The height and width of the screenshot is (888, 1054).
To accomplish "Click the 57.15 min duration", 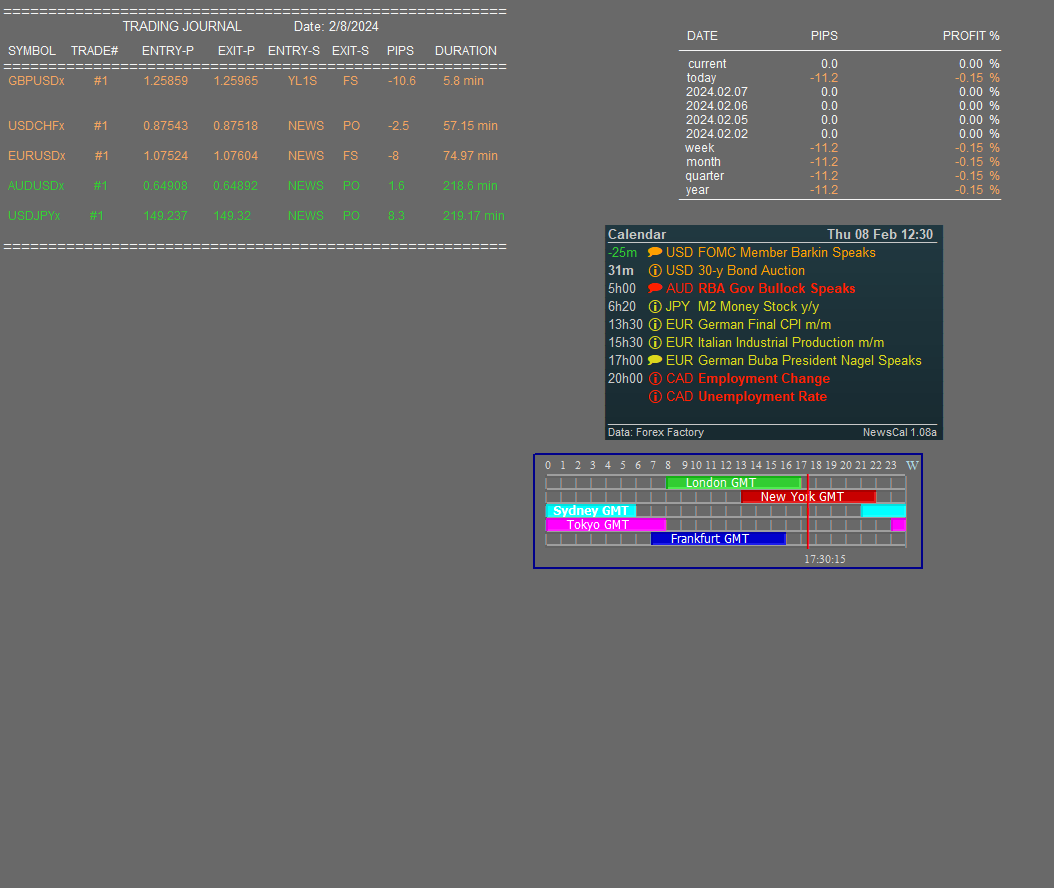I will pyautogui.click(x=471, y=126).
